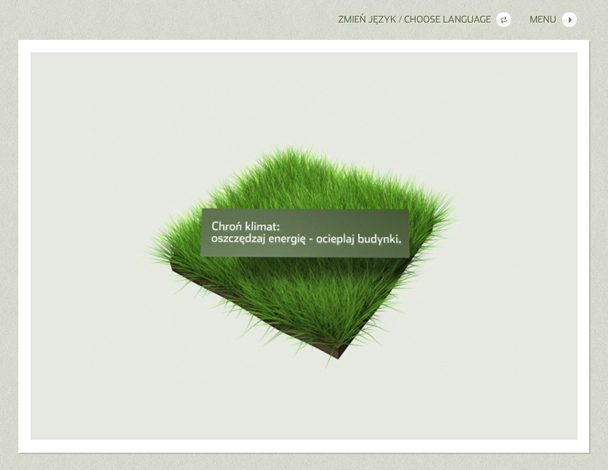Image resolution: width=608 pixels, height=470 pixels.
Task: Click the grass area just above the text banner
Action: 300,190
